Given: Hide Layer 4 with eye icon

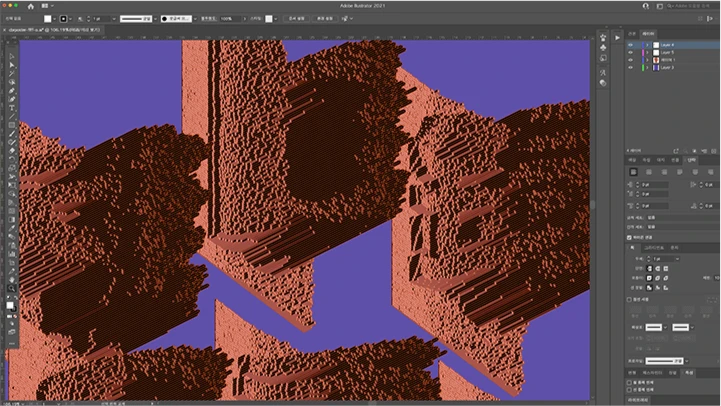Looking at the screenshot, I should click(x=630, y=45).
